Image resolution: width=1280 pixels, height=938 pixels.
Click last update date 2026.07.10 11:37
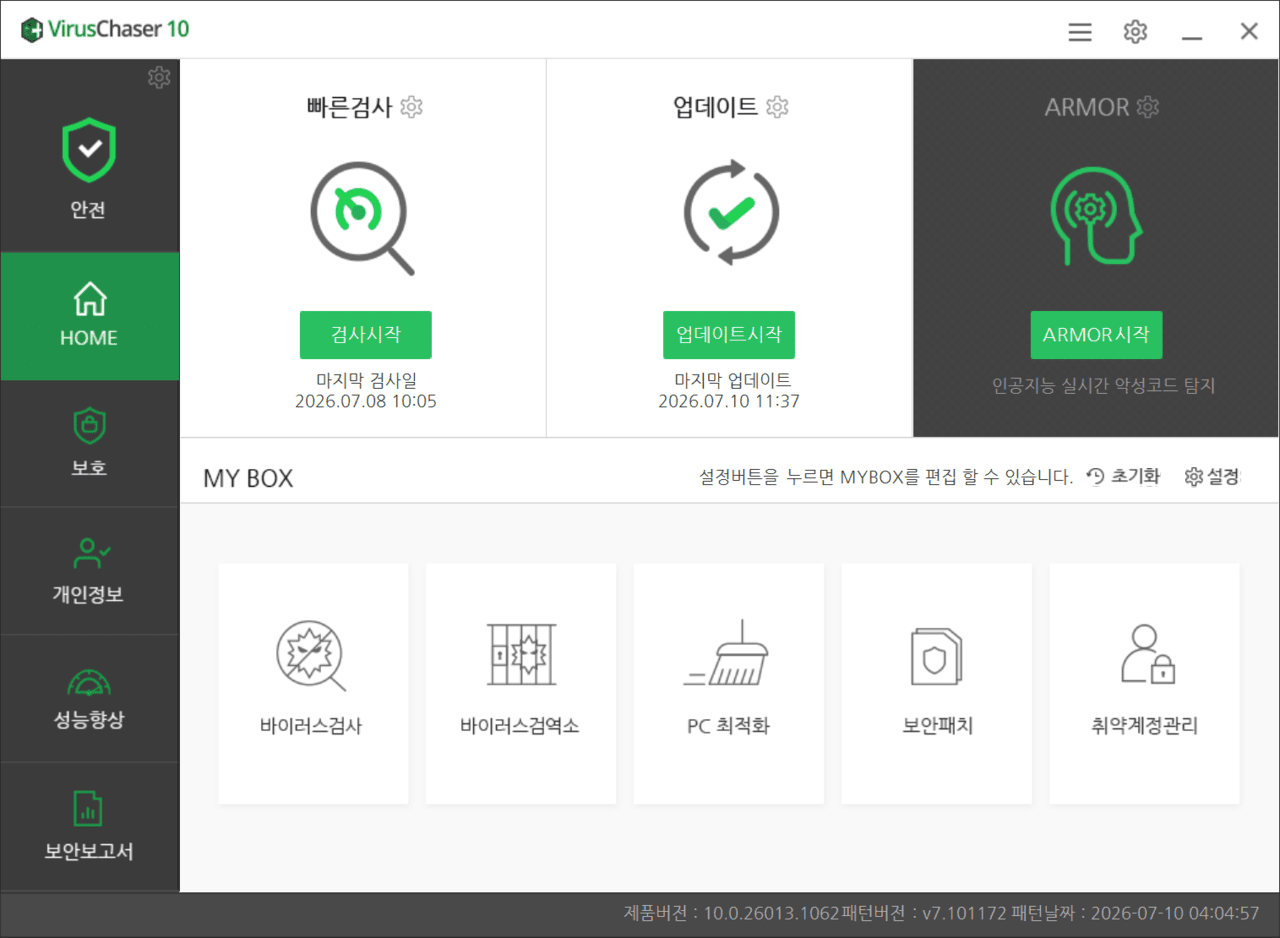click(x=729, y=402)
